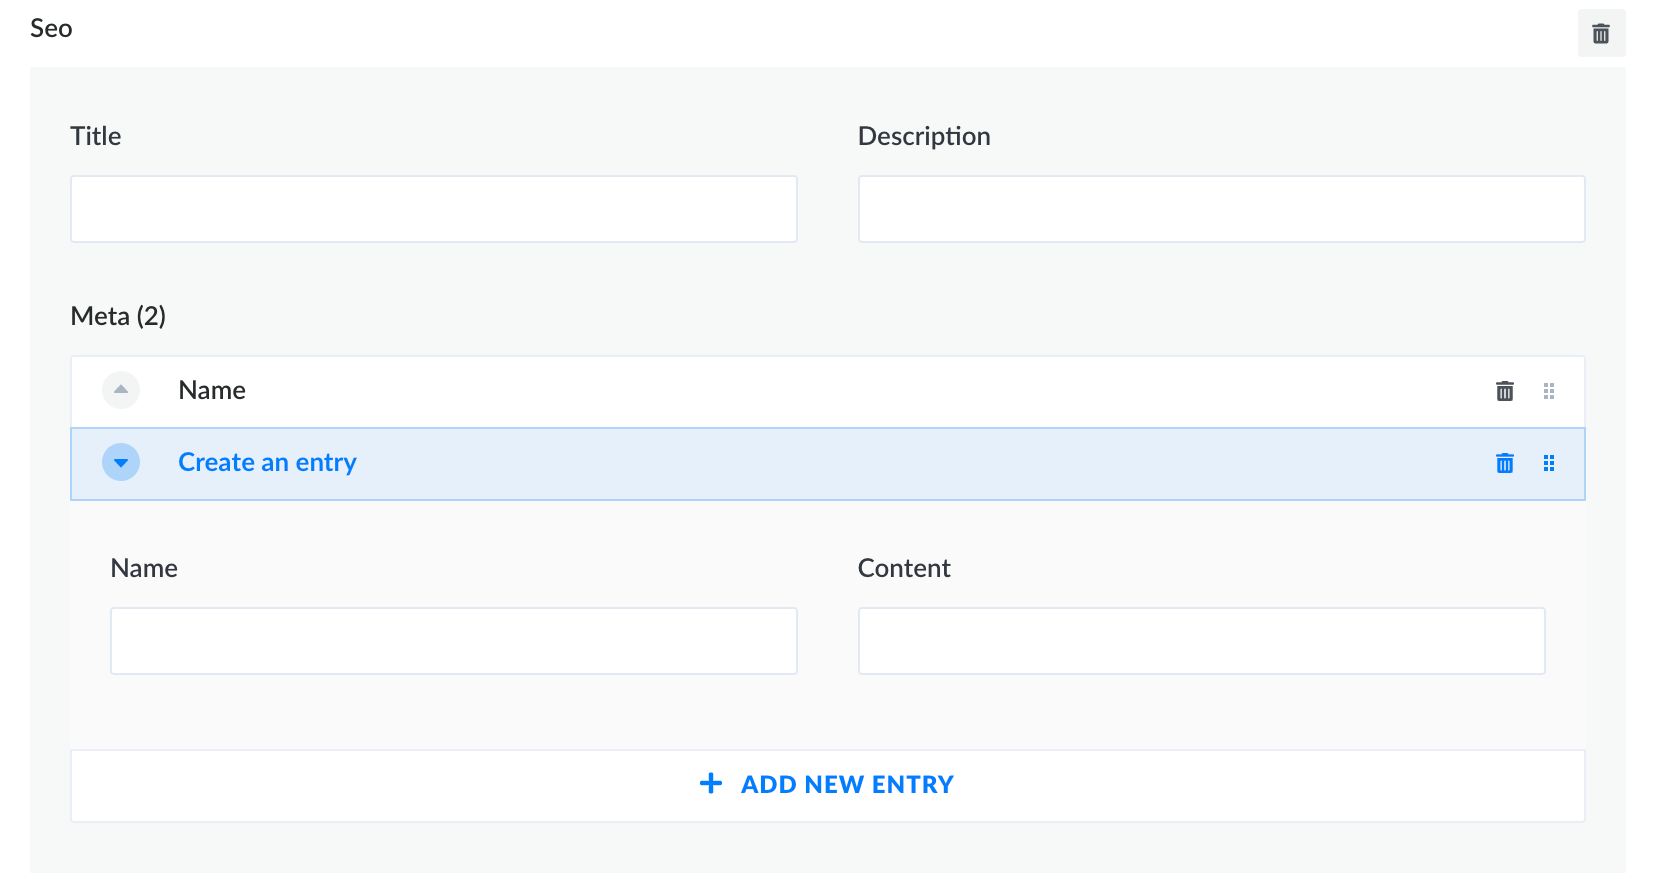
Task: Click the plus icon beside ADD NEW ENTRY
Action: (710, 784)
